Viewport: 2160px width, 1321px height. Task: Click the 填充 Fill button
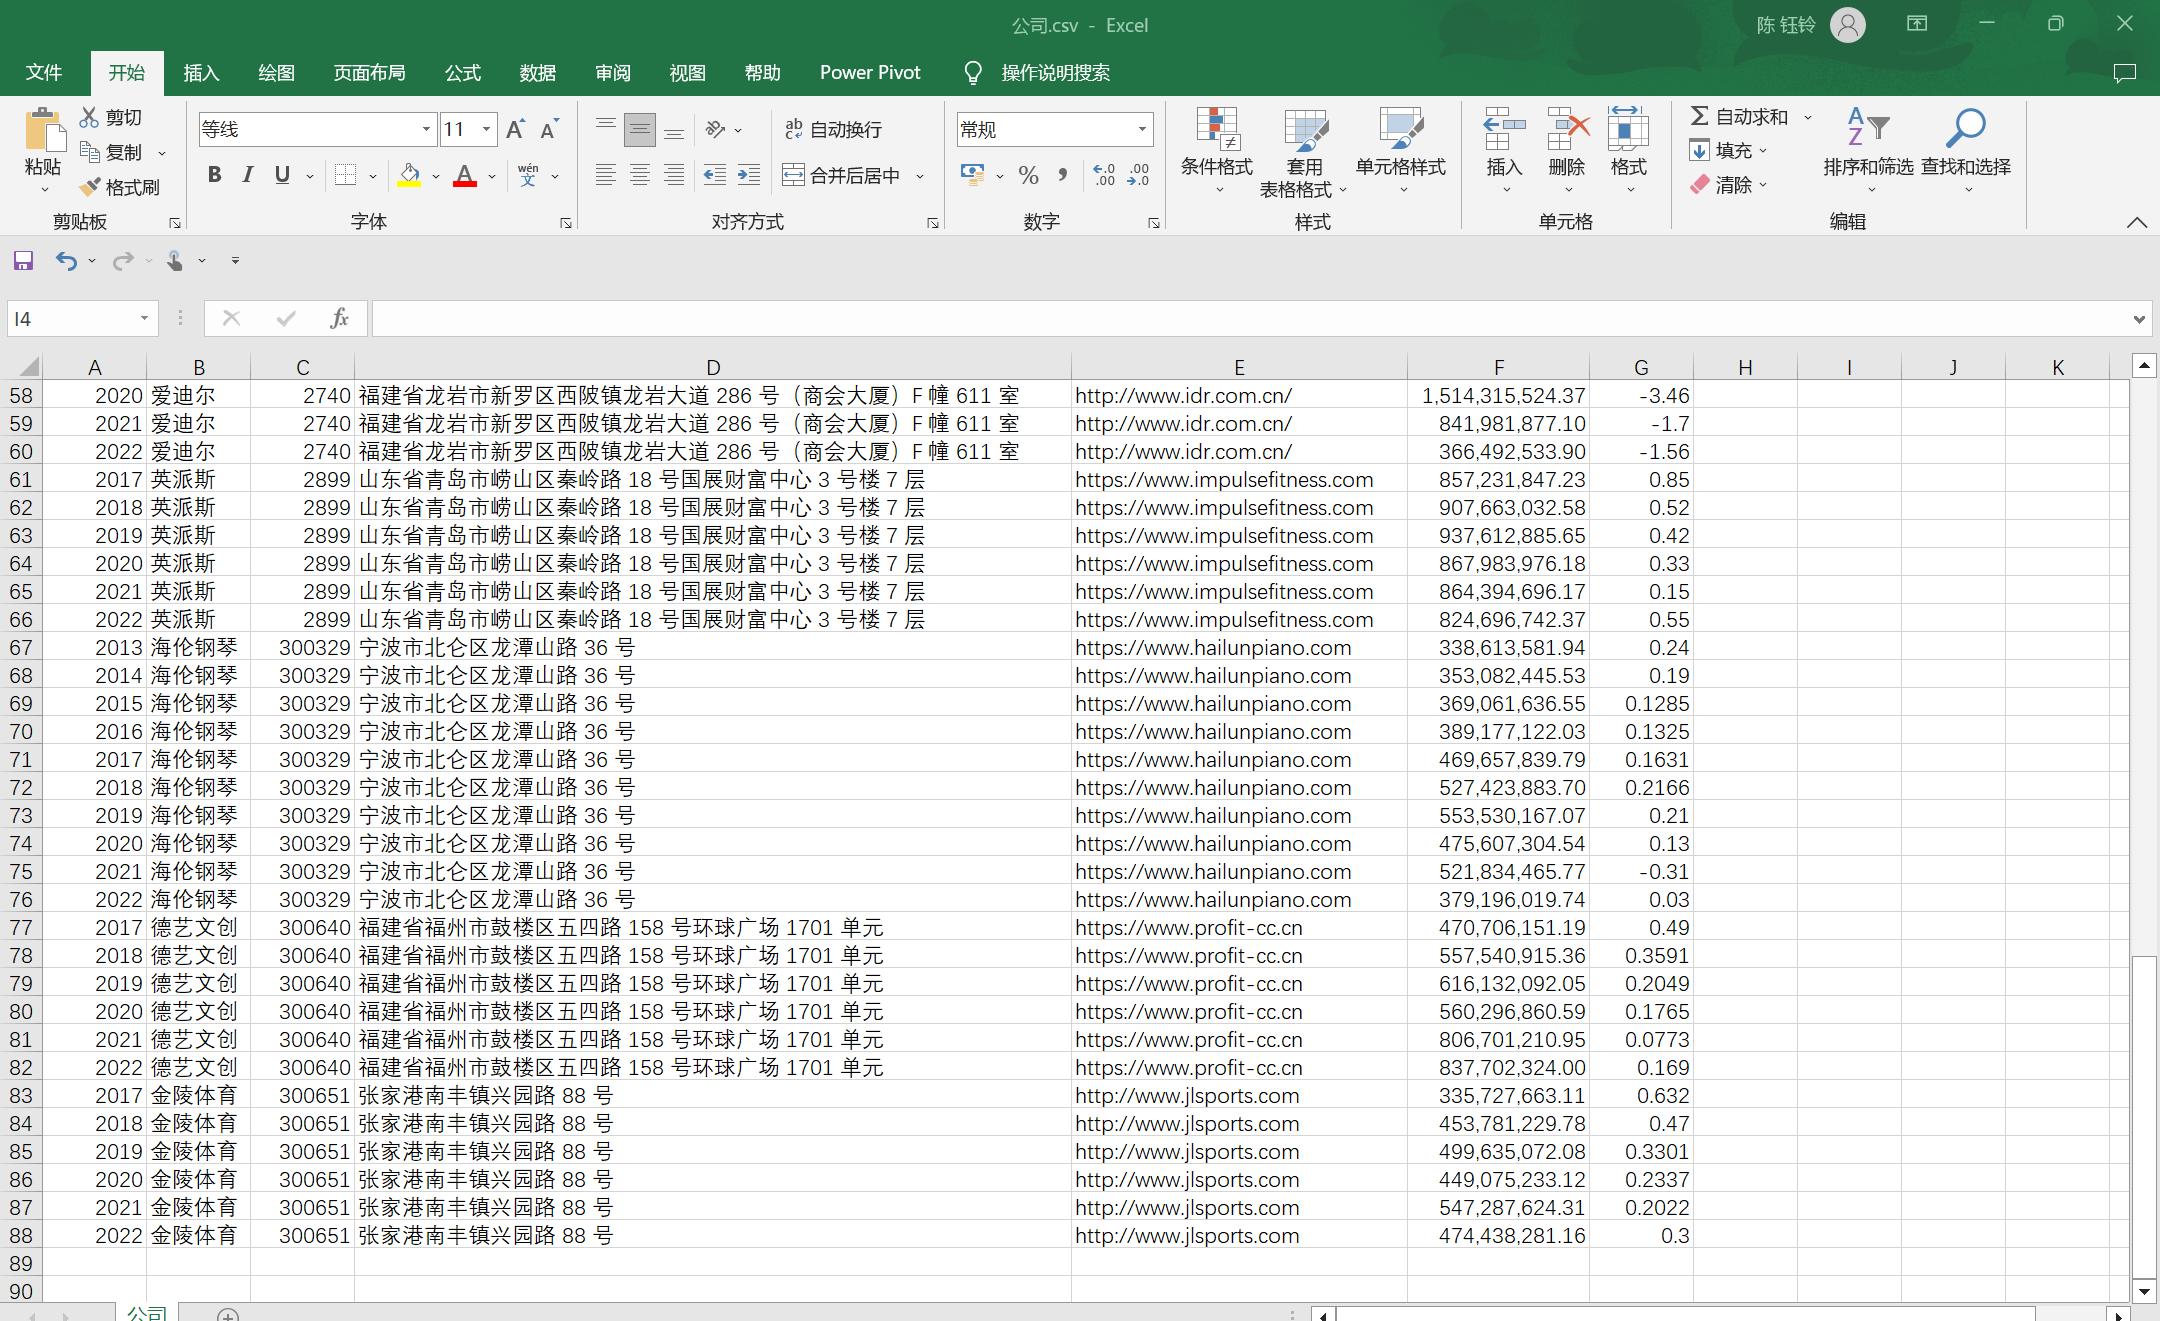pos(1722,151)
